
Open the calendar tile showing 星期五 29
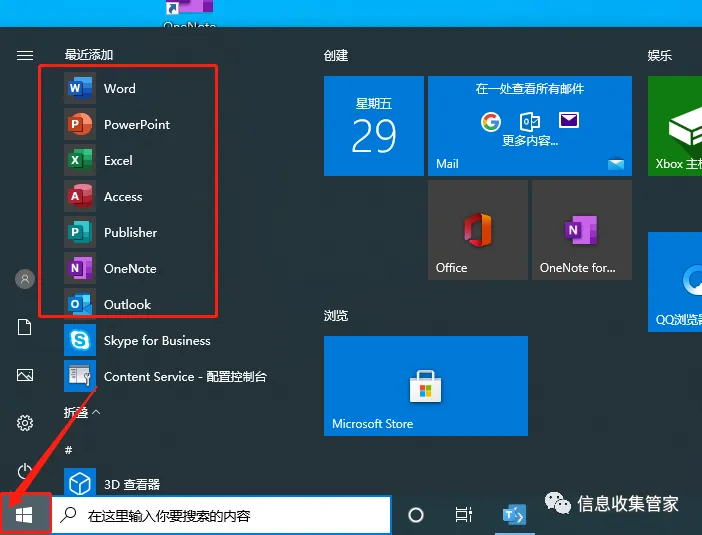(x=373, y=126)
